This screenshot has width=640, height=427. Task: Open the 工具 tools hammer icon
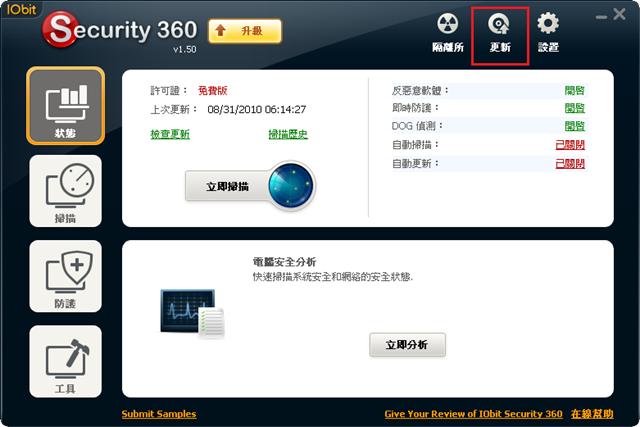65,361
